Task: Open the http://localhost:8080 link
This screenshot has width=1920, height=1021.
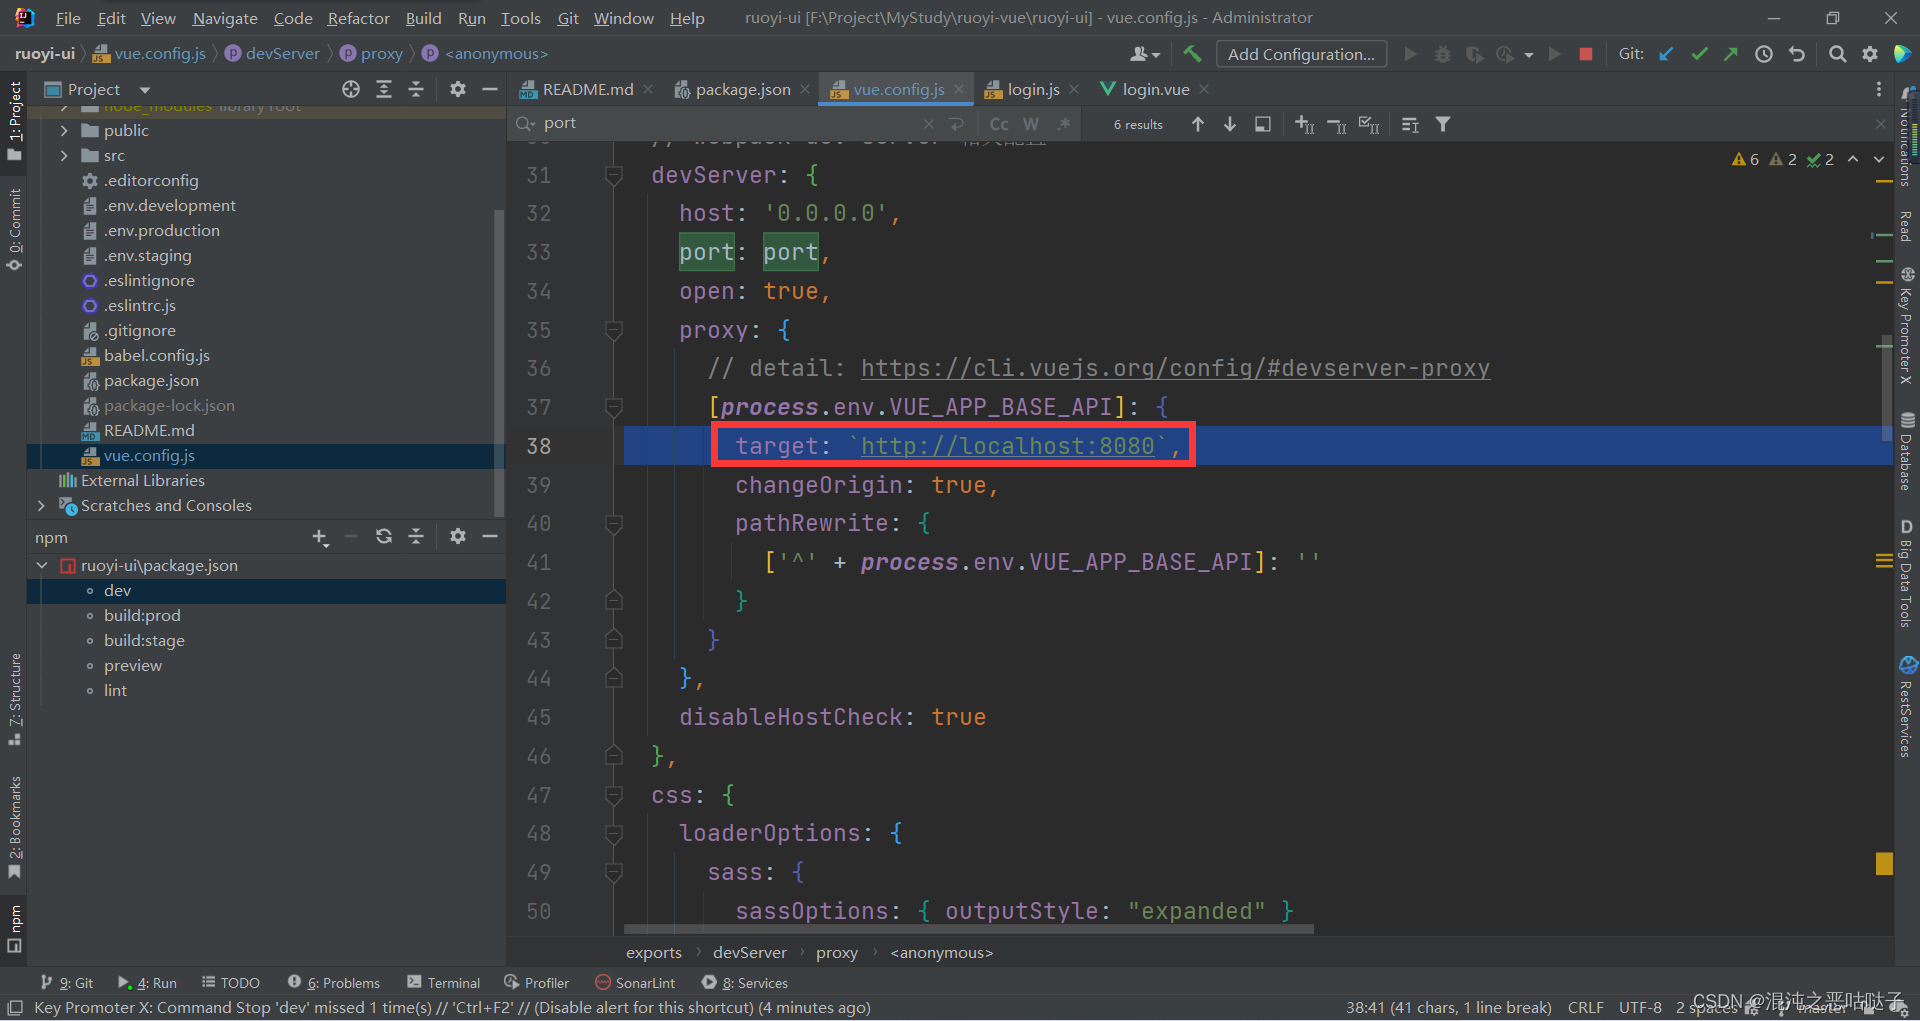Action: click(1007, 446)
